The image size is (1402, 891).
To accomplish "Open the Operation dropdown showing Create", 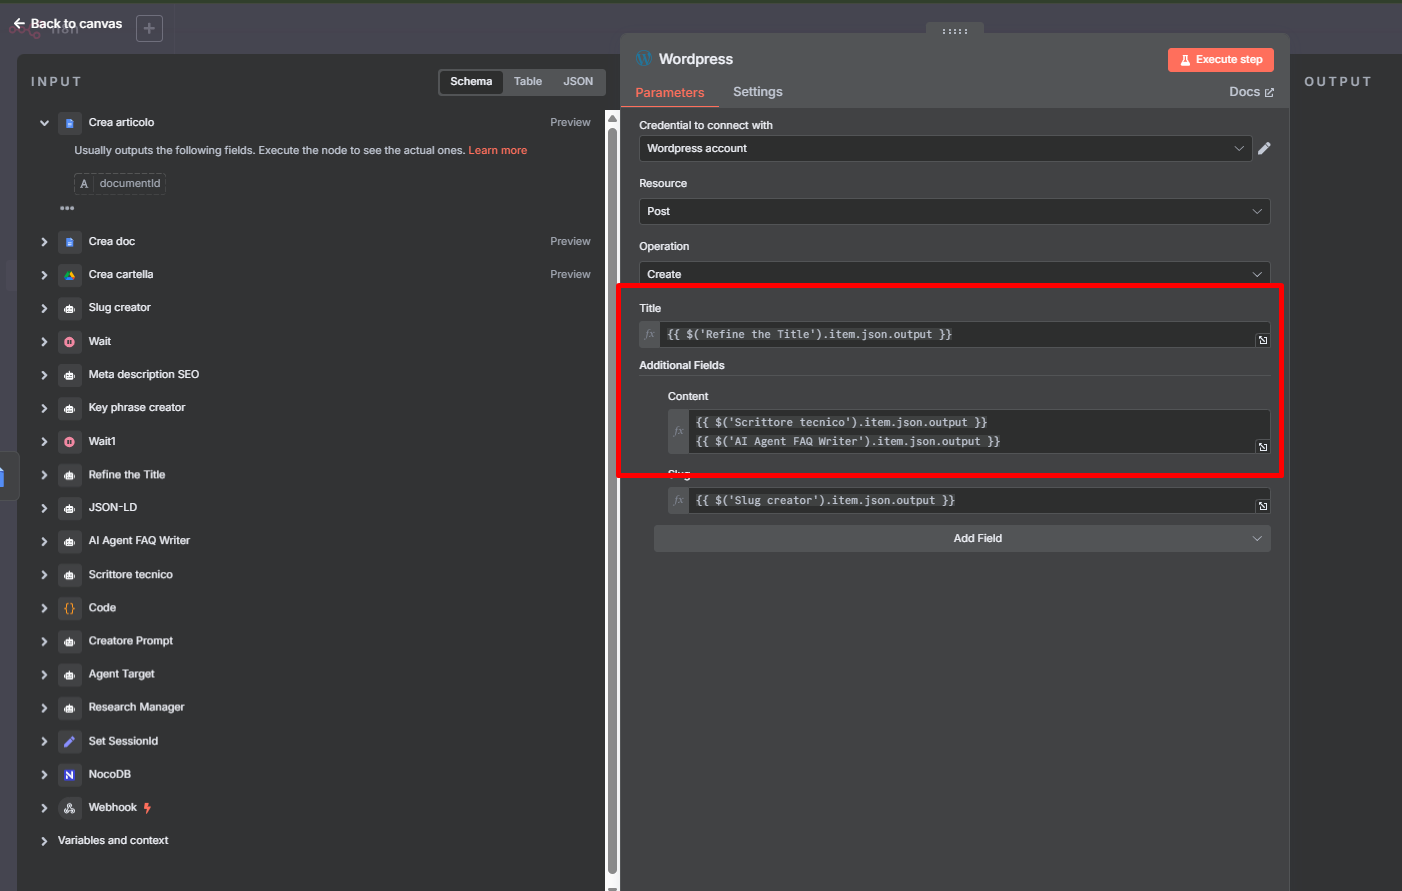I will pos(954,273).
